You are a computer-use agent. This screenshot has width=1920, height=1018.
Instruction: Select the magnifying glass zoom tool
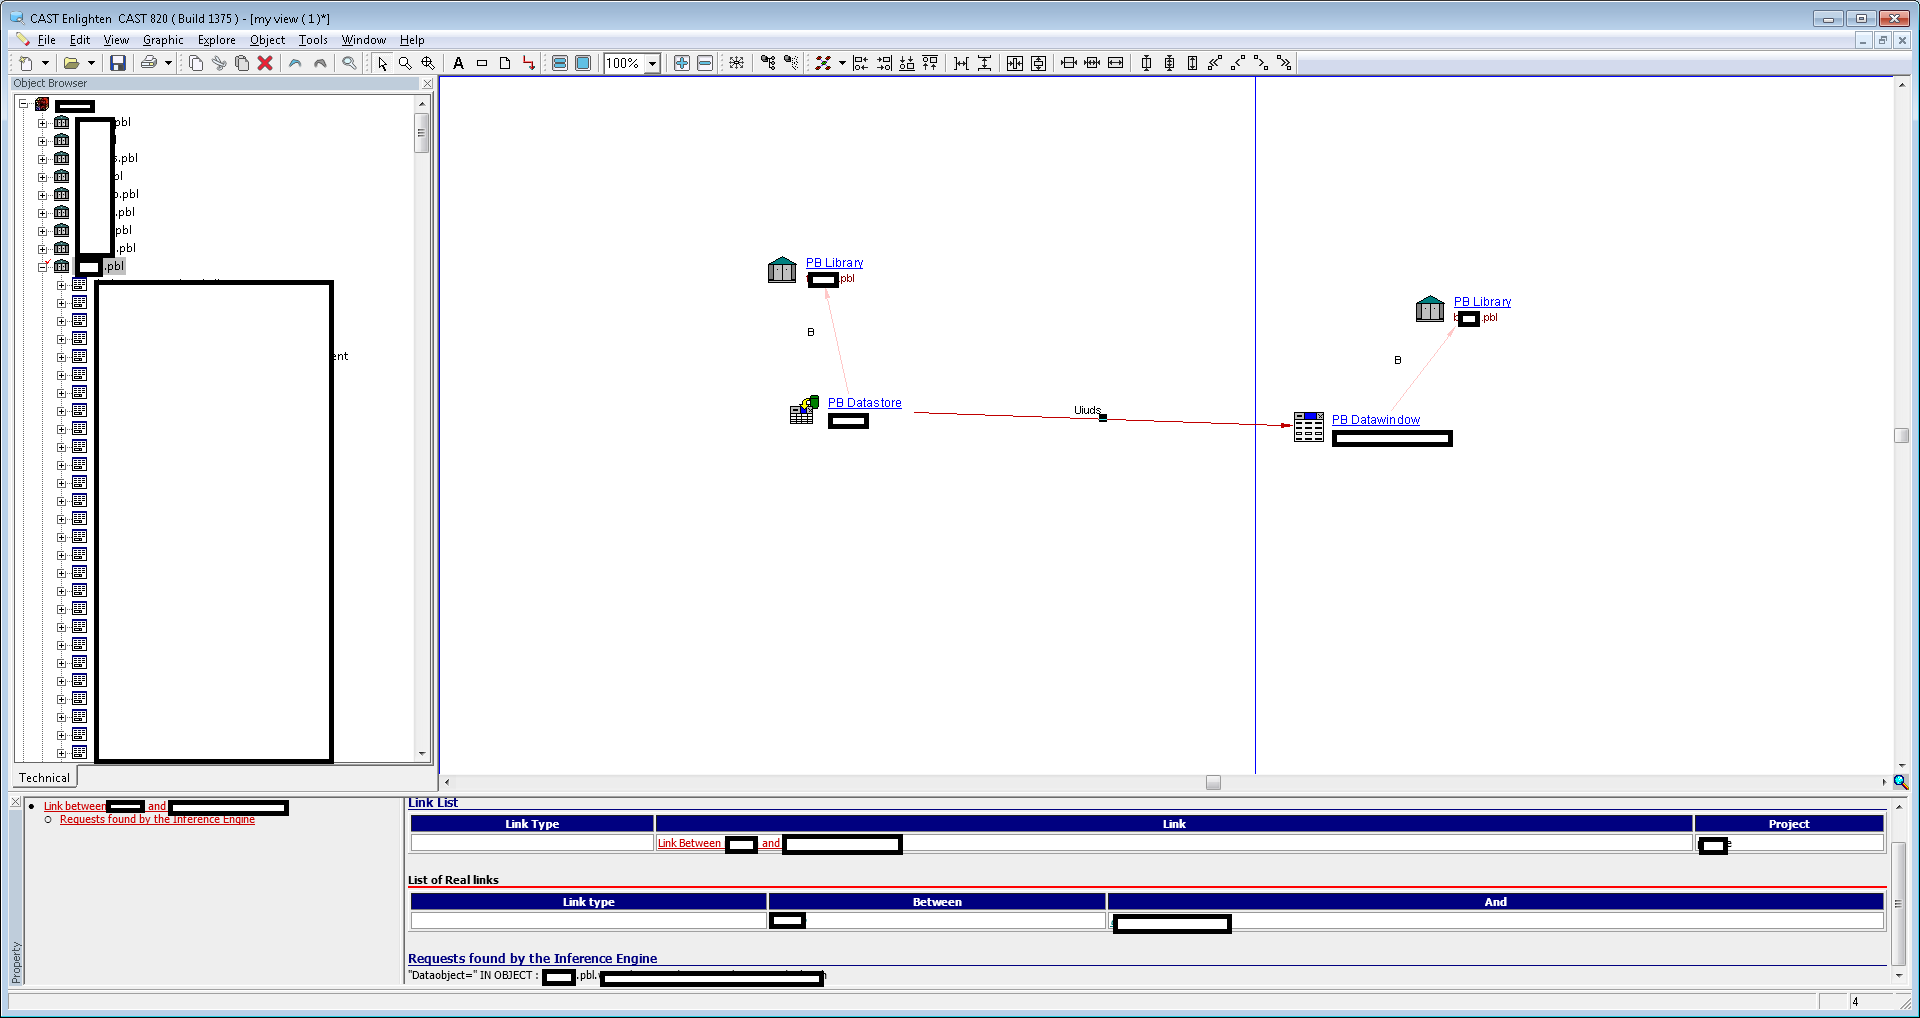point(405,63)
